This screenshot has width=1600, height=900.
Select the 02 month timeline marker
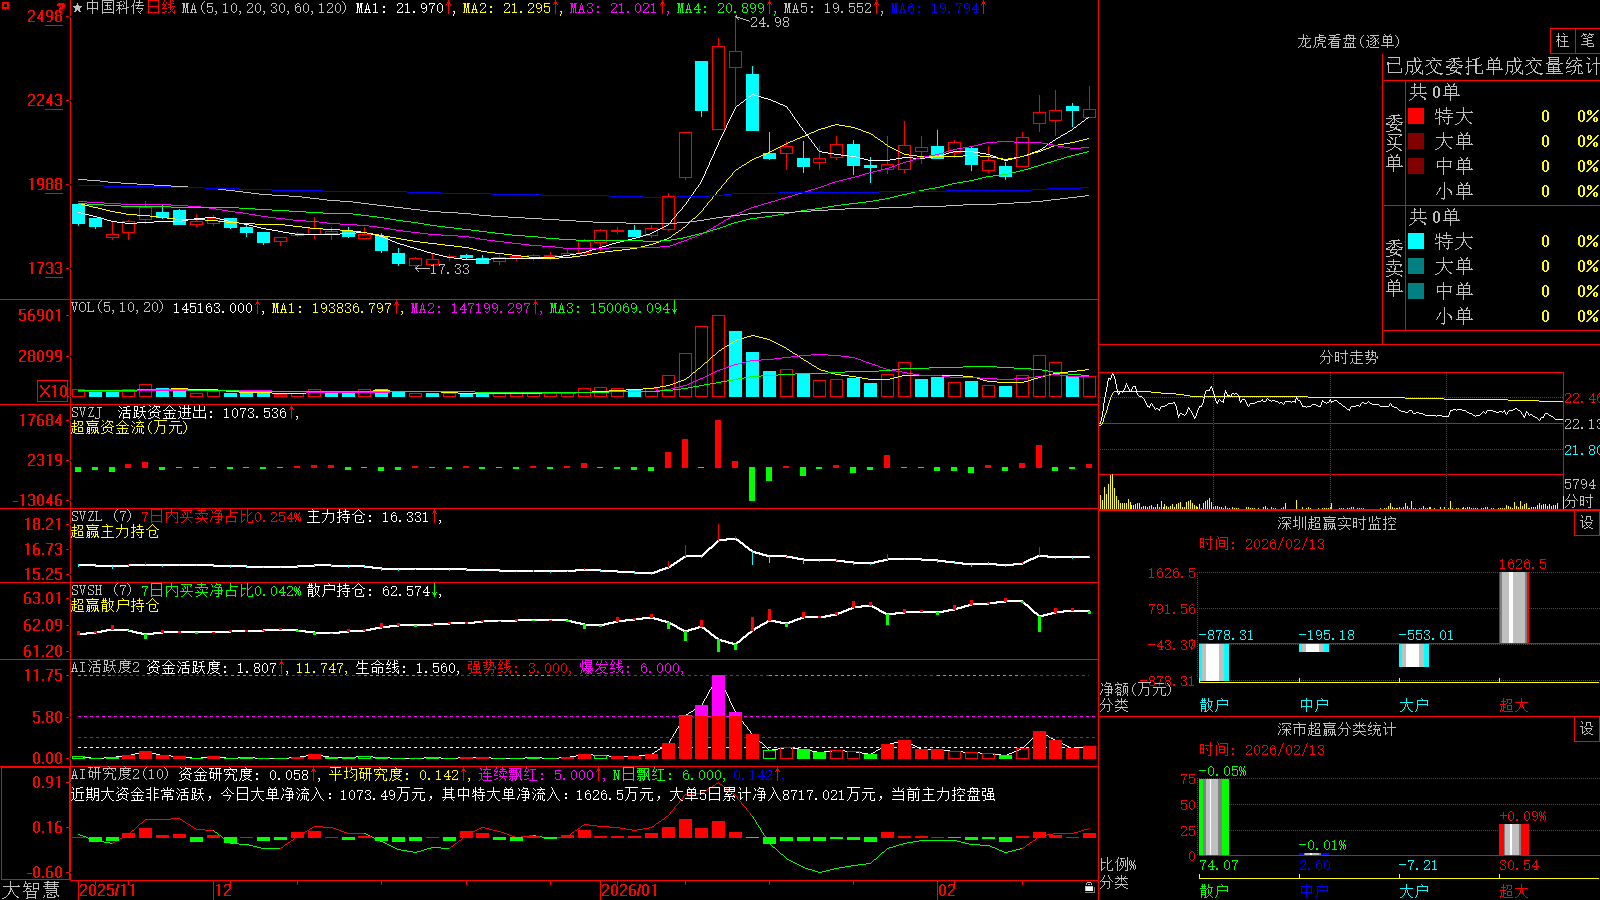point(947,890)
